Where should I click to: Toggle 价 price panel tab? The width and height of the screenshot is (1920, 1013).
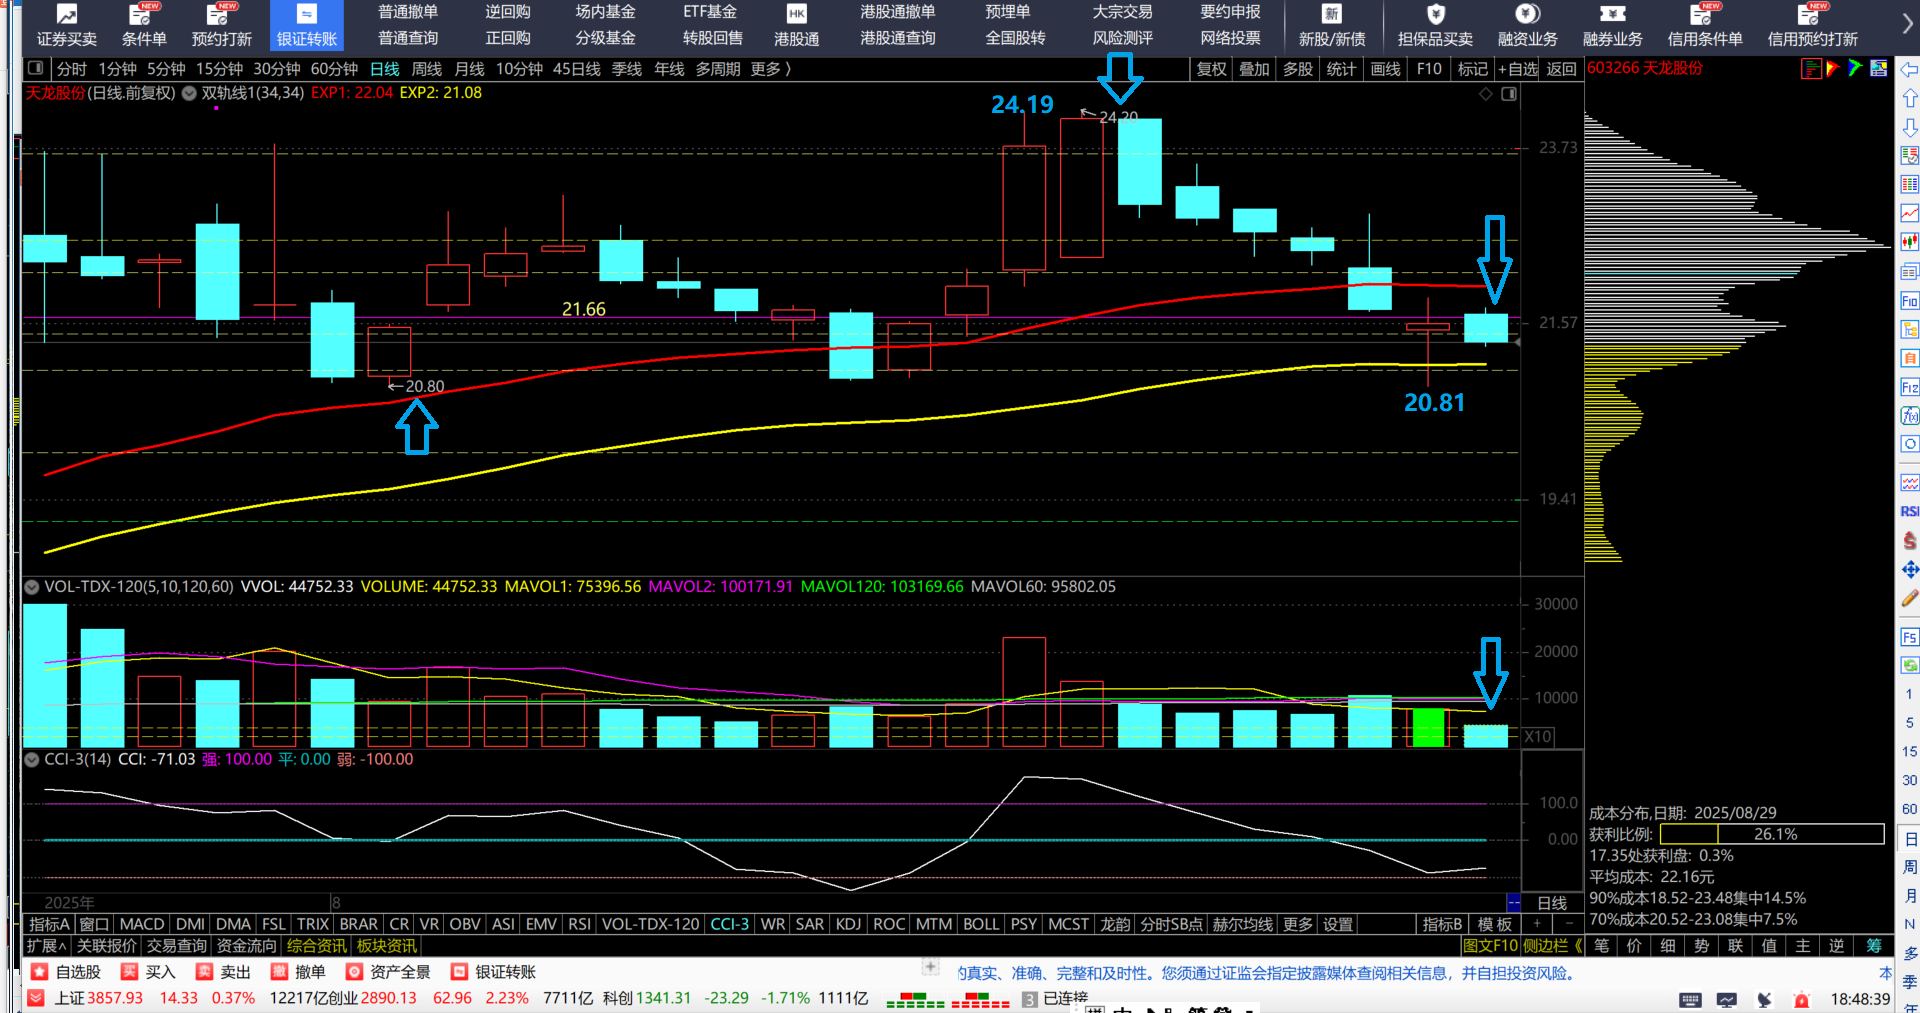click(1635, 945)
